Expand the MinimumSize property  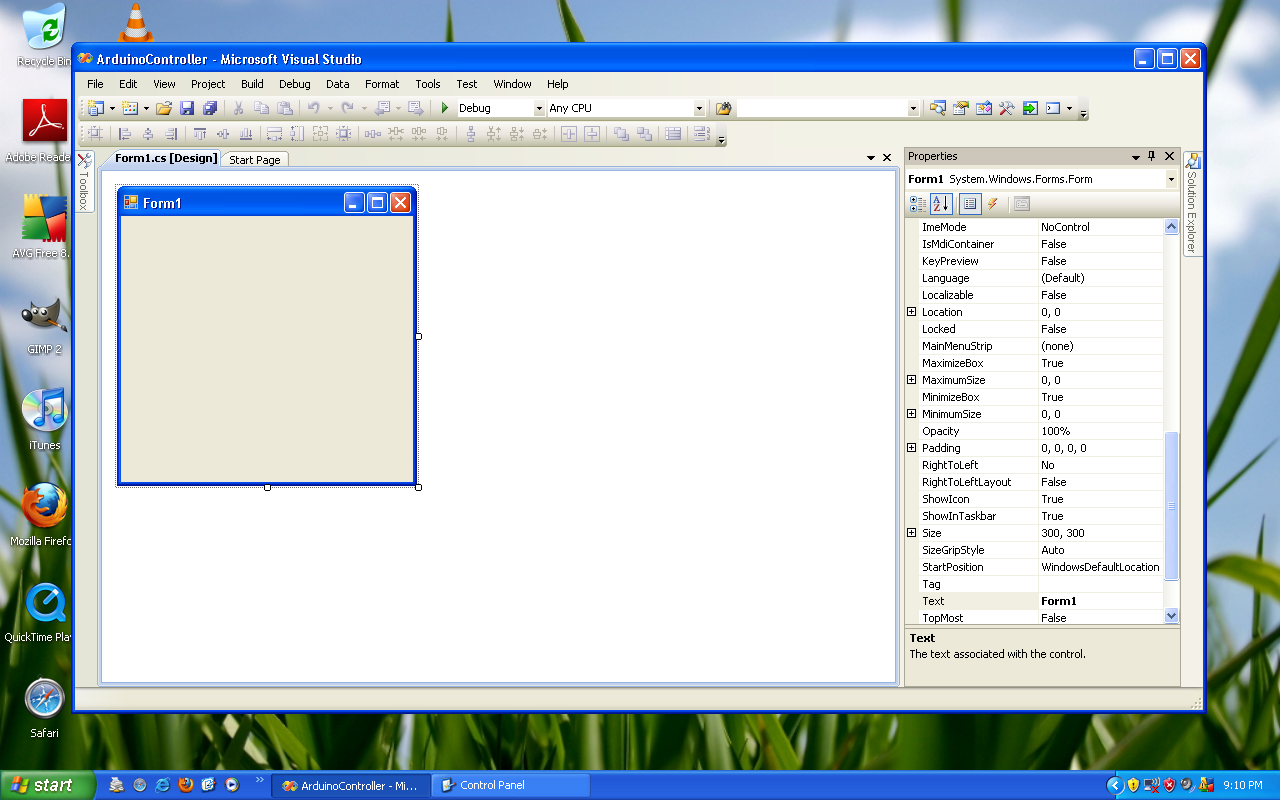tap(911, 414)
